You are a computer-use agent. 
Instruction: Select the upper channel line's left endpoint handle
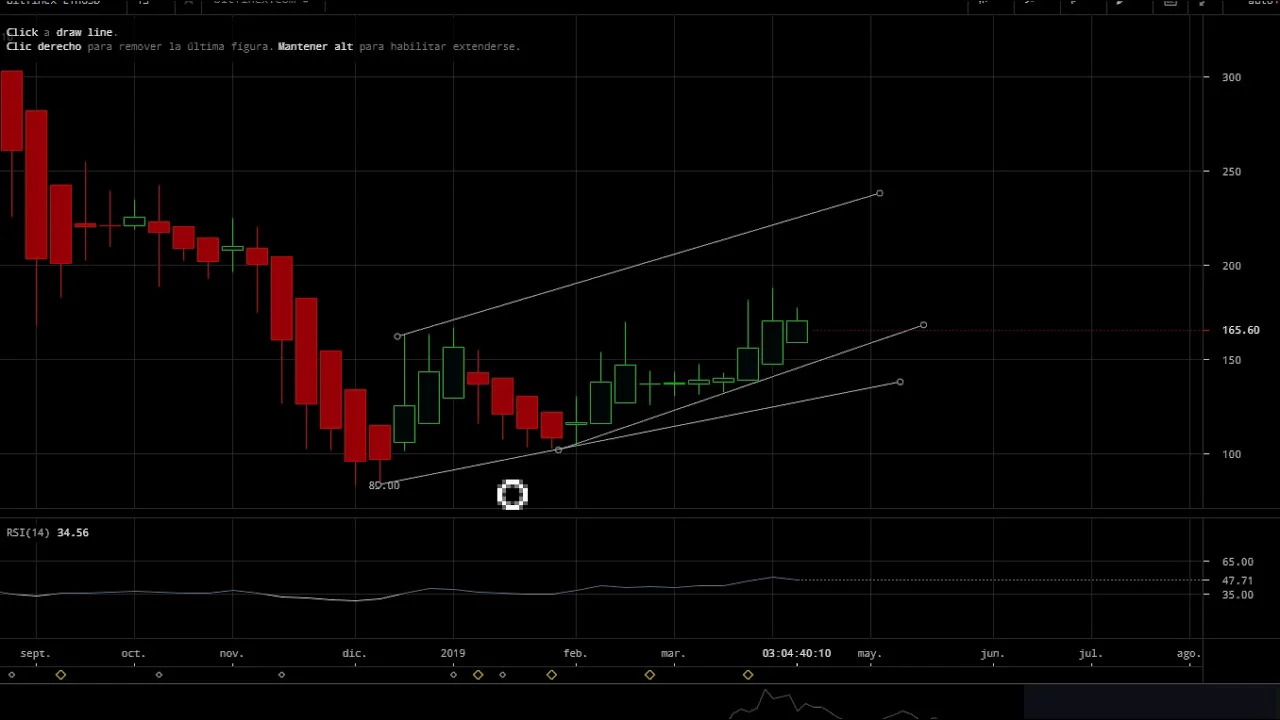(x=397, y=336)
